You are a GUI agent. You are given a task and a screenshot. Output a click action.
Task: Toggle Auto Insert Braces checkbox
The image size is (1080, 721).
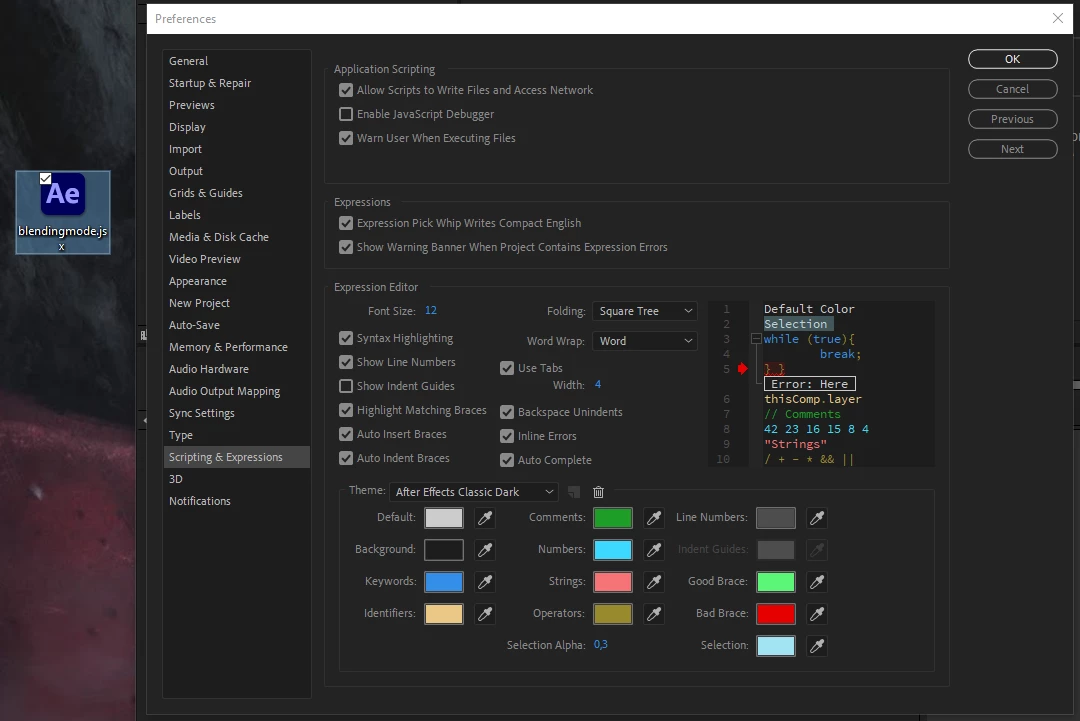tap(346, 435)
